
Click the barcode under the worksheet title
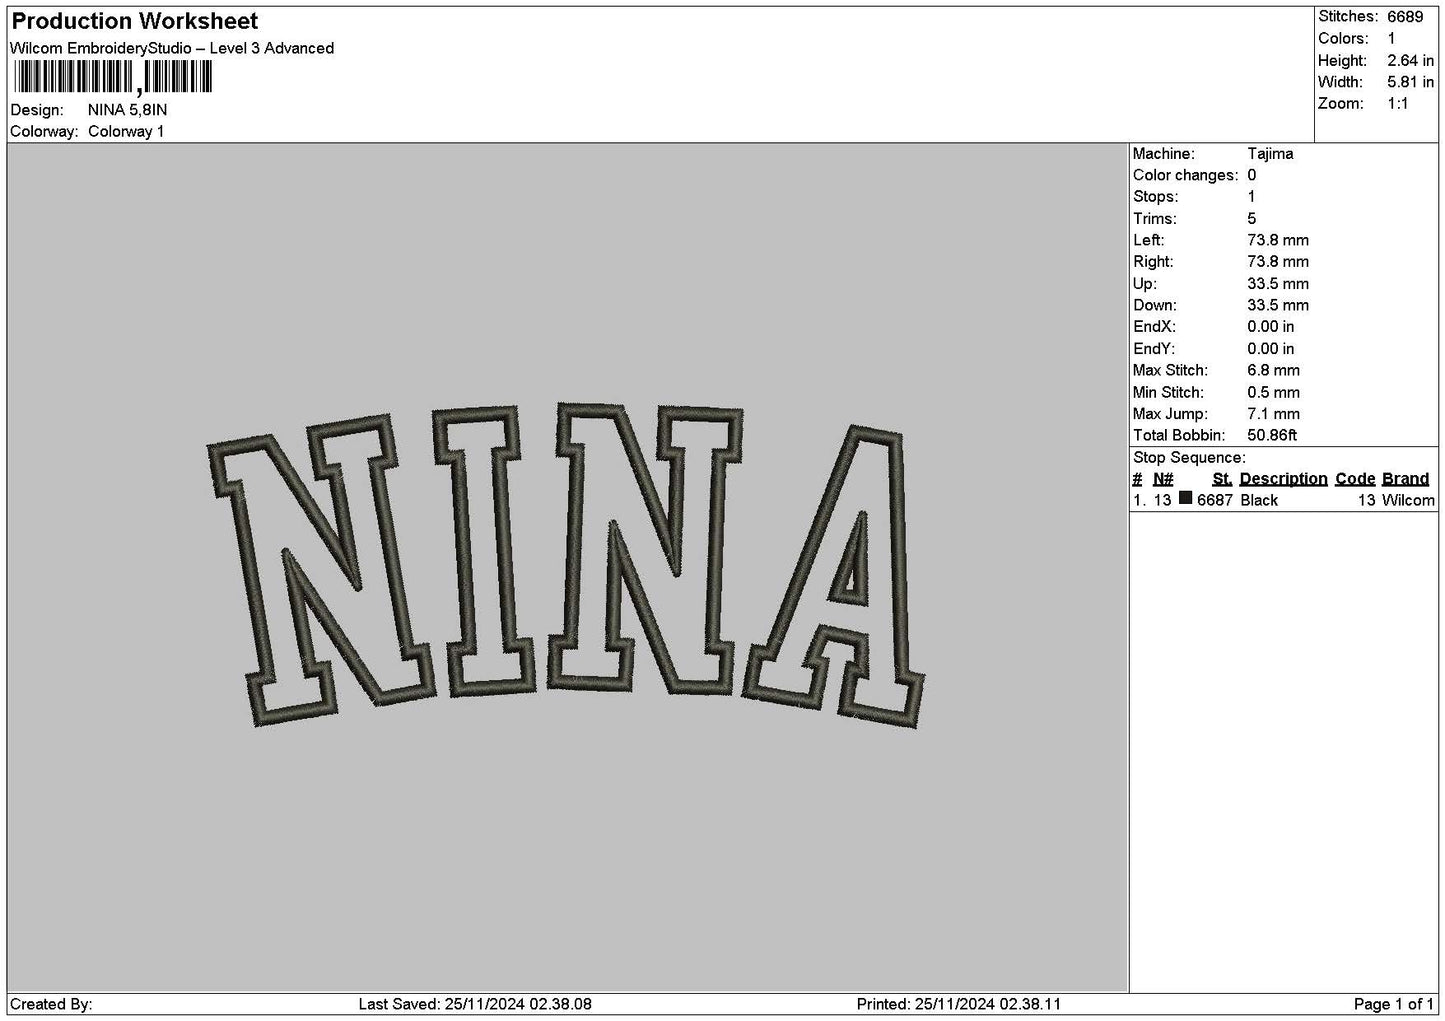tap(112, 78)
